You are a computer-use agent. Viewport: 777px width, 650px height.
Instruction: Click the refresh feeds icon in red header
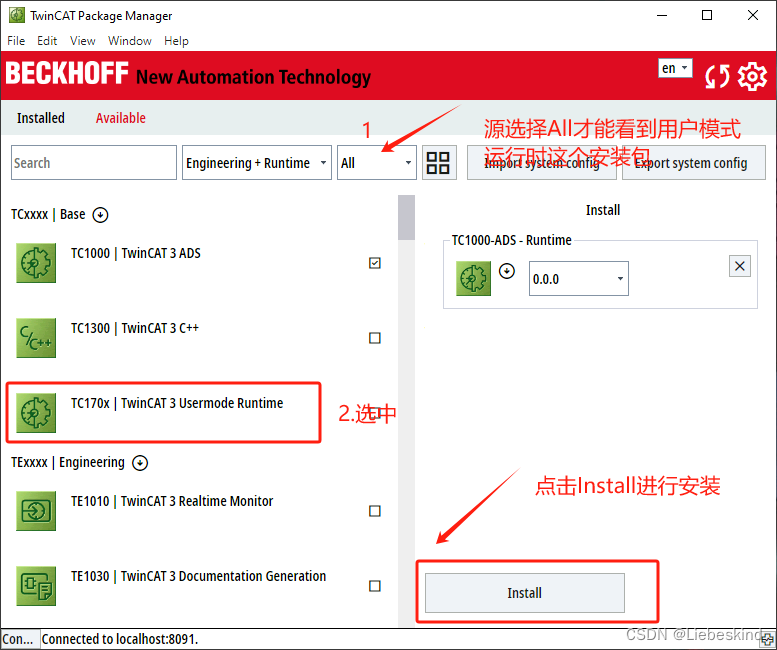pos(717,77)
